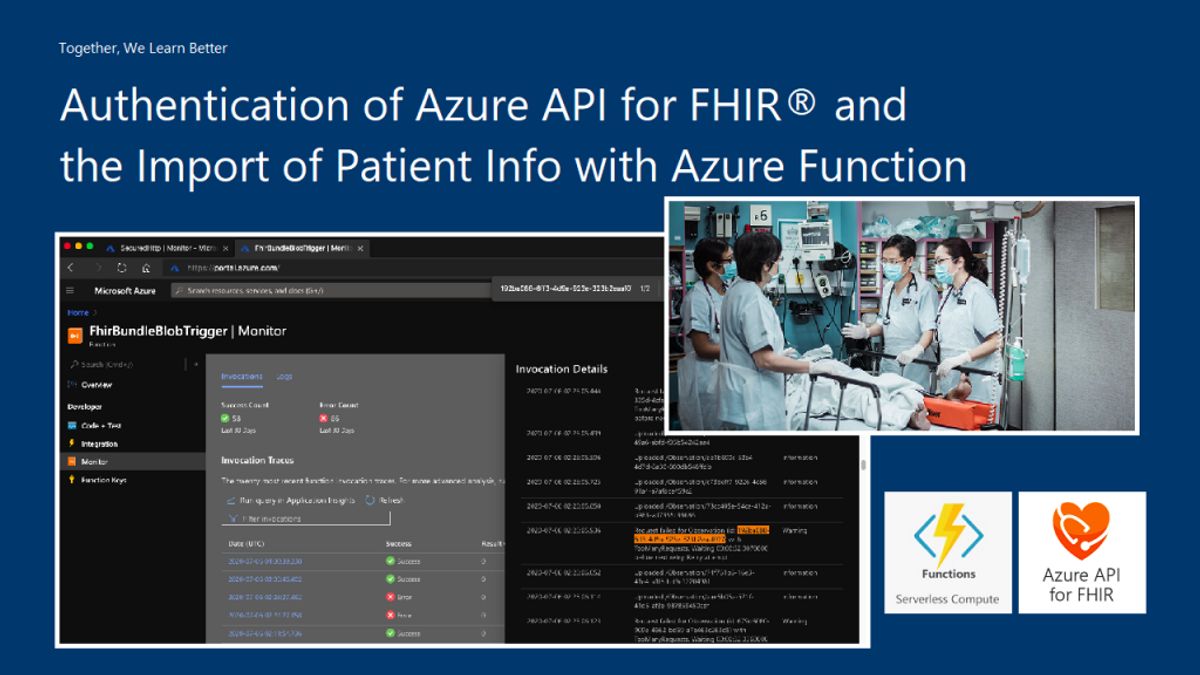The width and height of the screenshot is (1200, 675).
Task: Click the green Success Count indicator
Action: (225, 417)
